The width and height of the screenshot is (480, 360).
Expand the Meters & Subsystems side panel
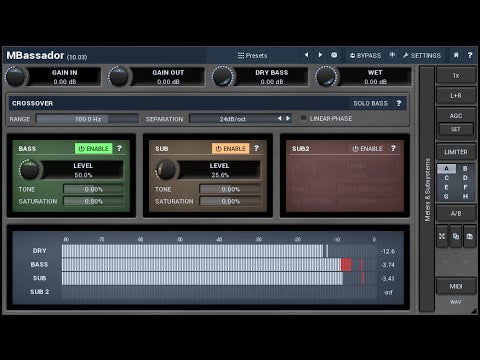pos(427,189)
